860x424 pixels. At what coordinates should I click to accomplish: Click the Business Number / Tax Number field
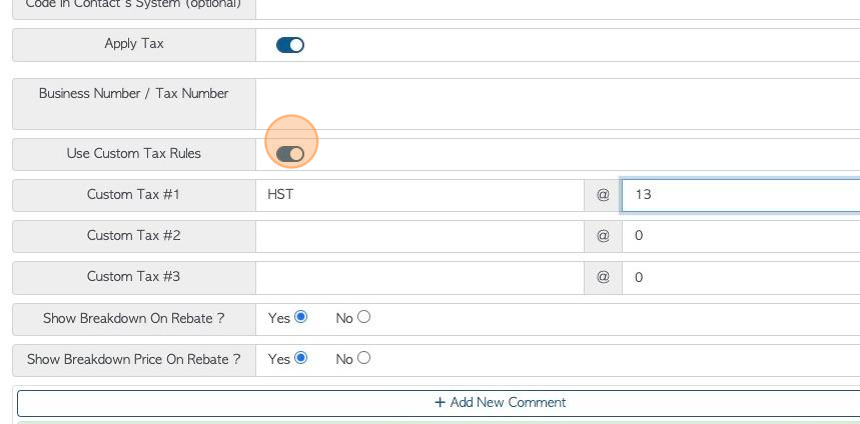coord(557,104)
